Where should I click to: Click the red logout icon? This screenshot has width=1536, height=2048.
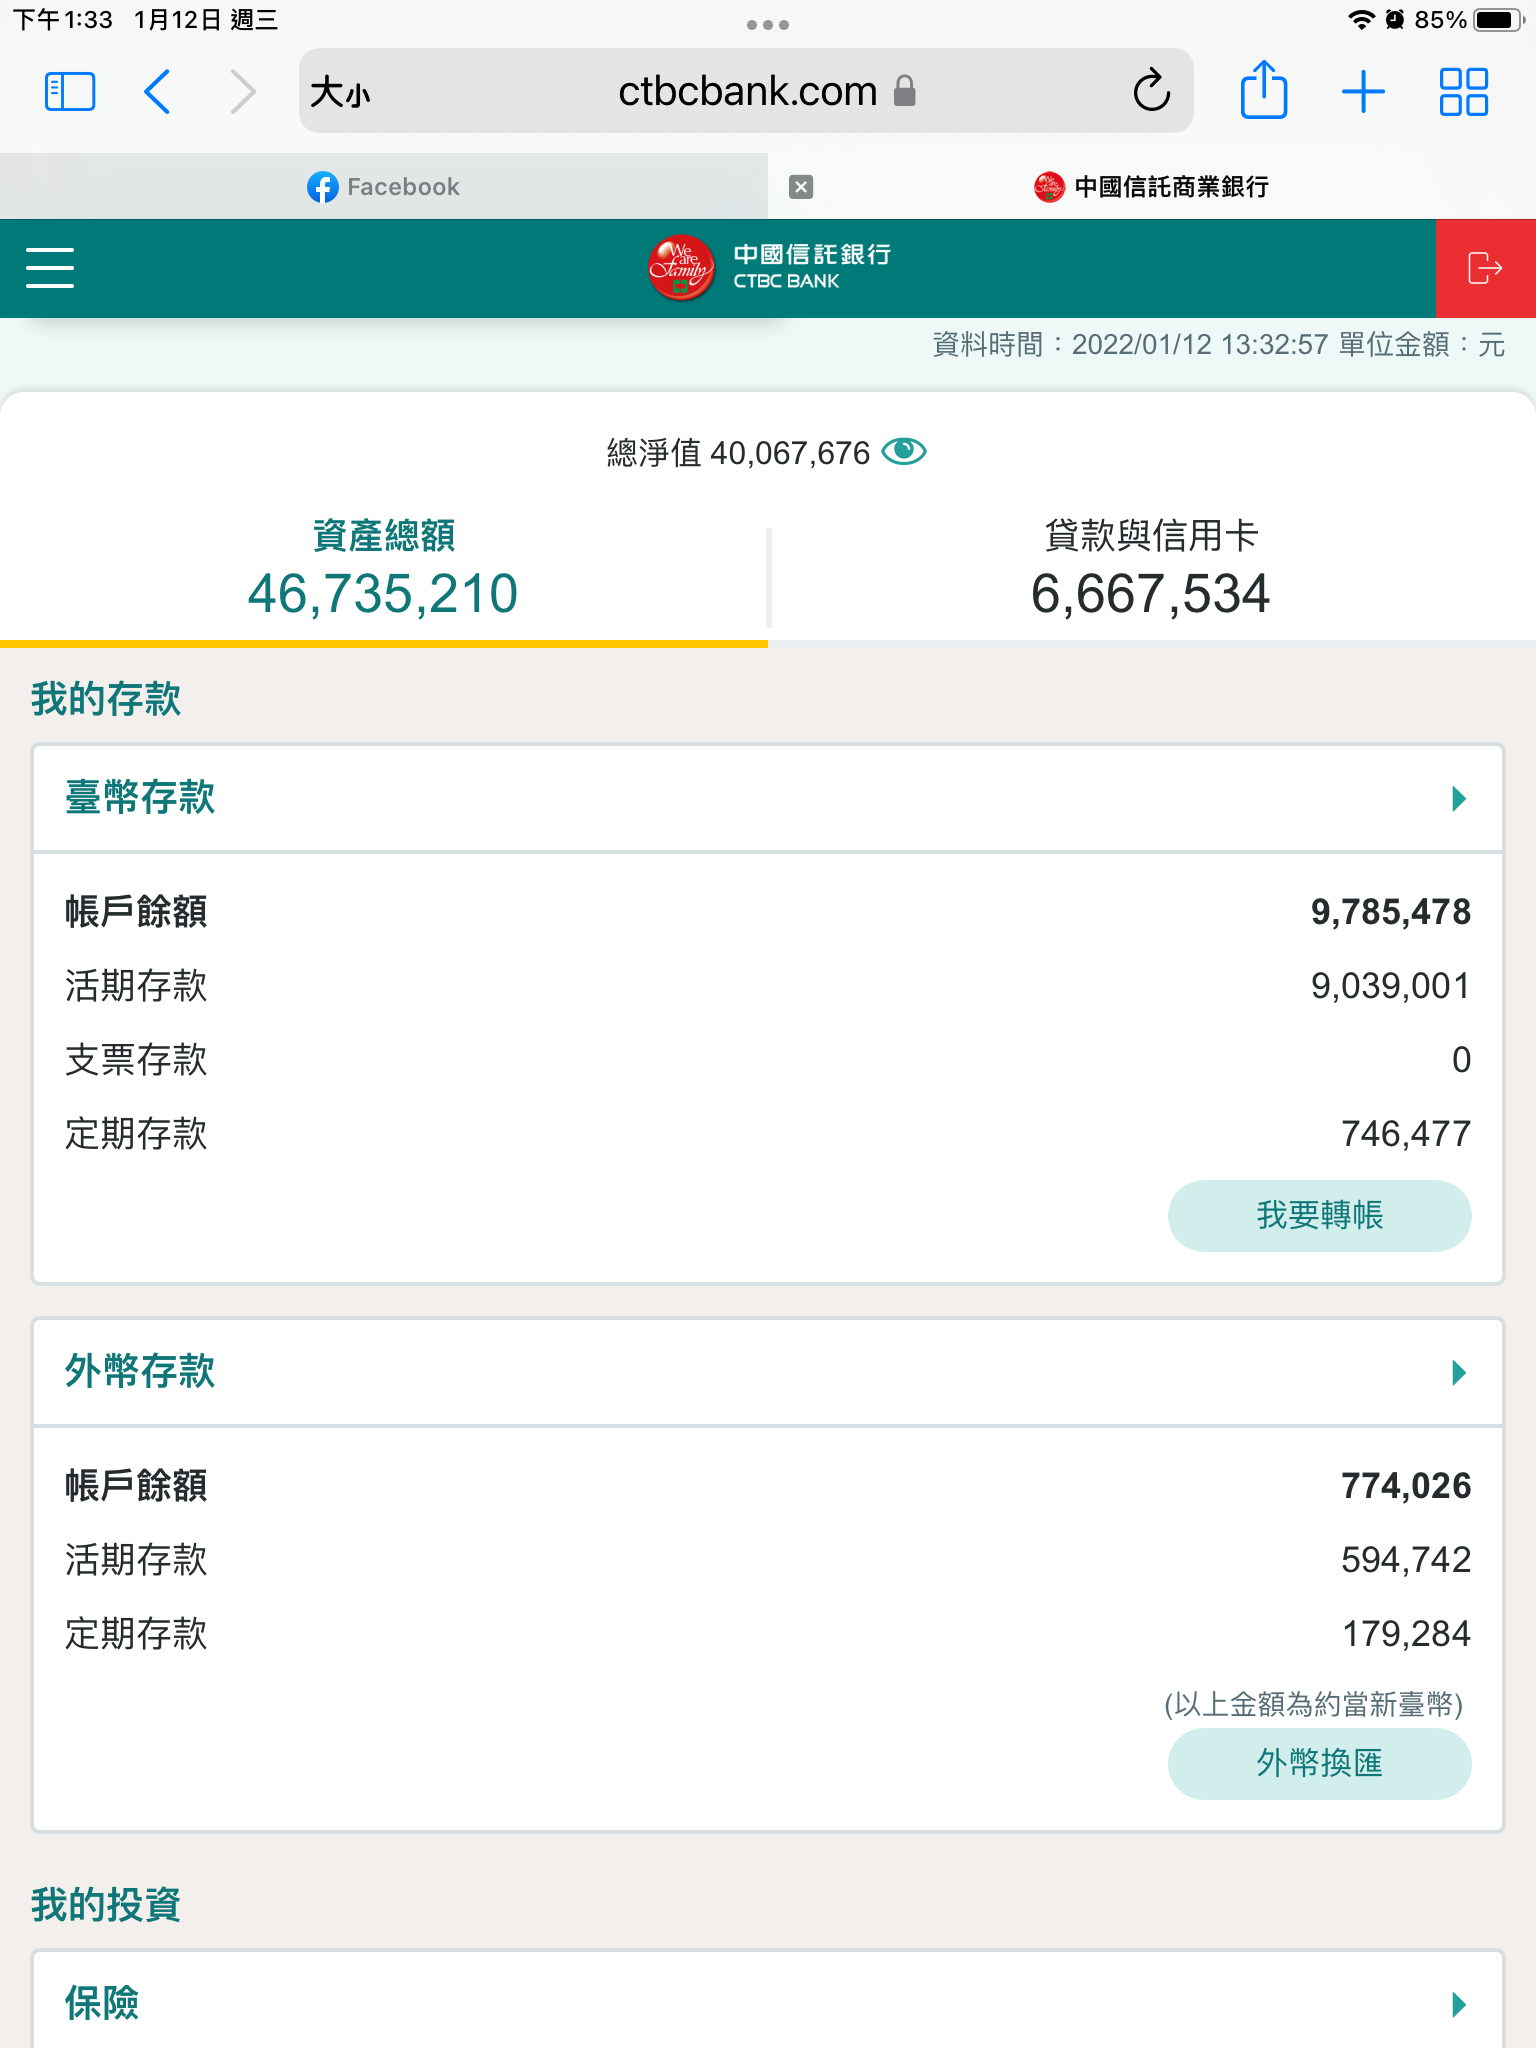pos(1485,268)
